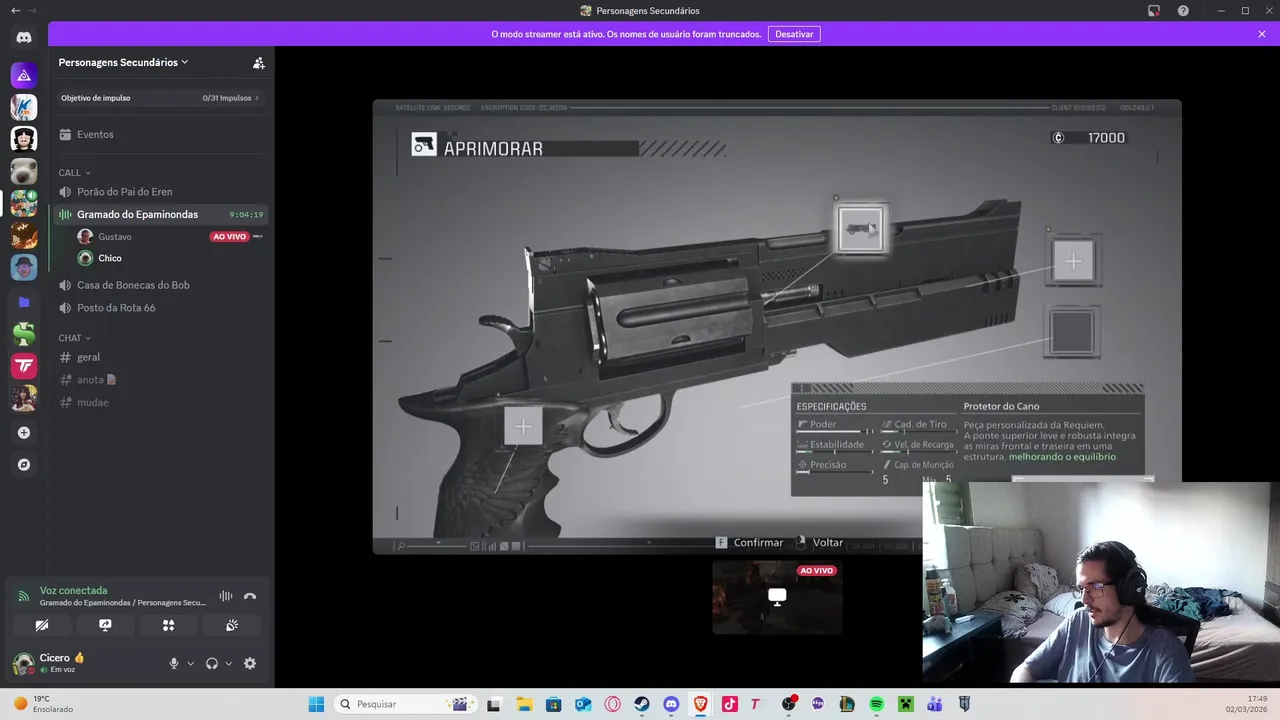1280x720 pixels.
Task: Open Steam from the taskbar
Action: click(641, 704)
